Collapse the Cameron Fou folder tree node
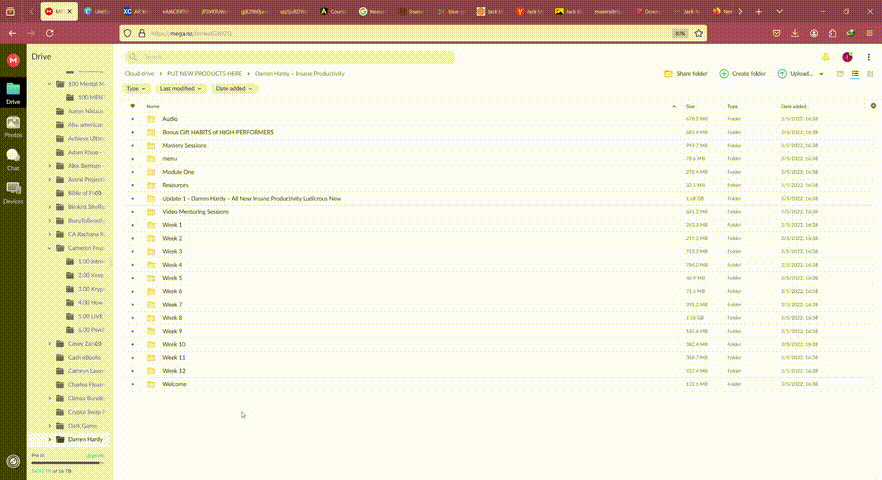Screen dimensions: 882x480 (x=50, y=248)
